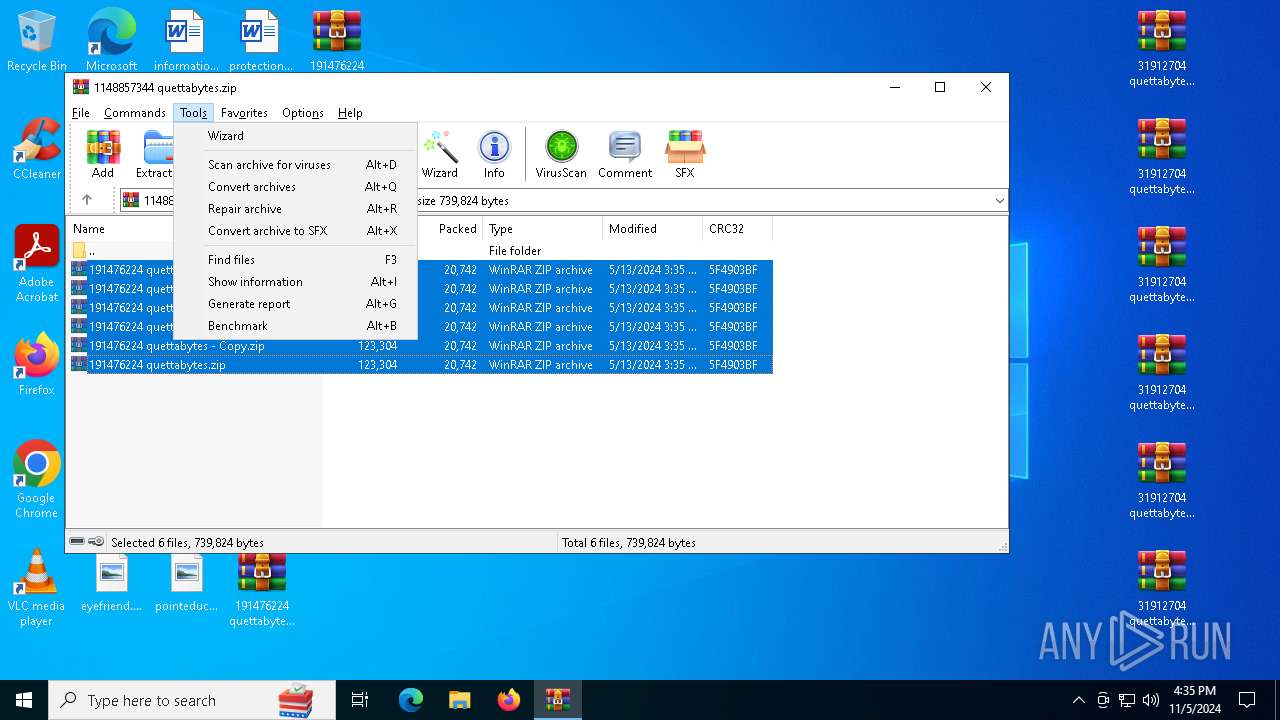Select 191476224 quettabytes - Copy.zip row
The image size is (1280, 720).
pyautogui.click(x=420, y=346)
